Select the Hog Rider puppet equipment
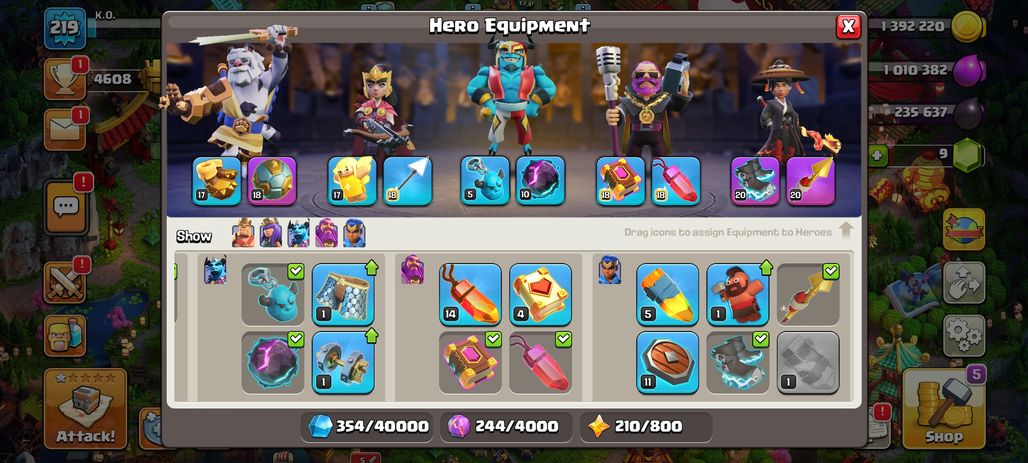The image size is (1028, 463). pyautogui.click(x=738, y=294)
